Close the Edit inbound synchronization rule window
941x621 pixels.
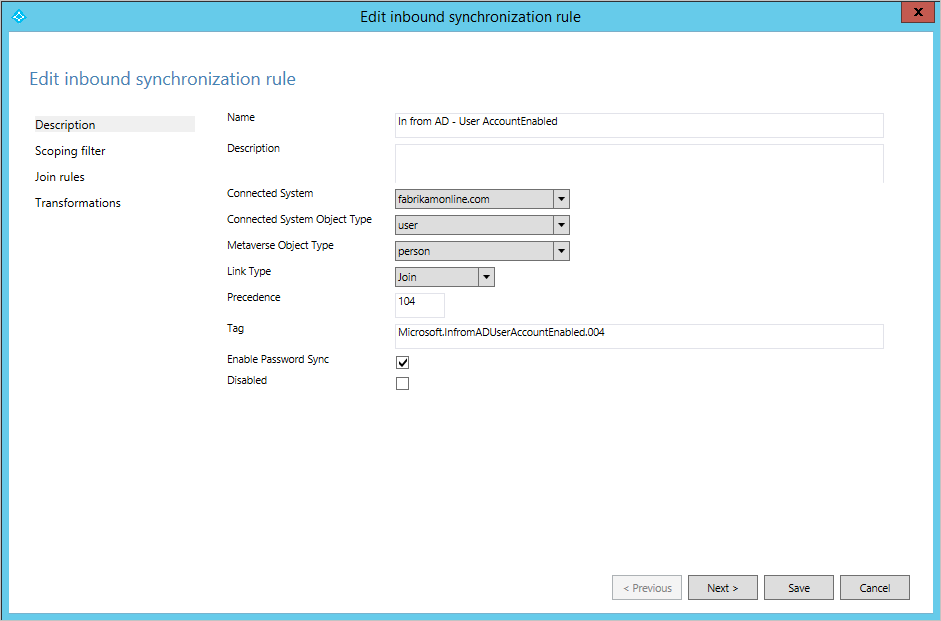pos(918,12)
